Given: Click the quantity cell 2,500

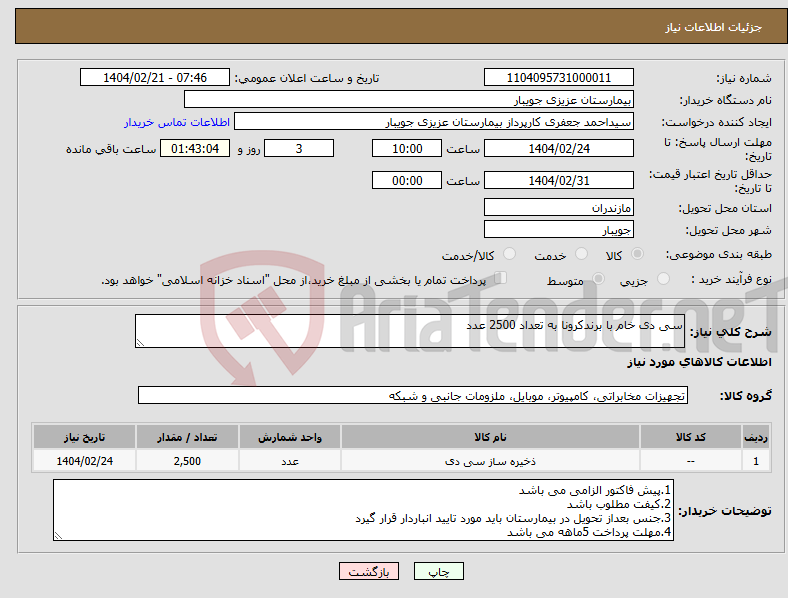Looking at the screenshot, I should [187, 461].
